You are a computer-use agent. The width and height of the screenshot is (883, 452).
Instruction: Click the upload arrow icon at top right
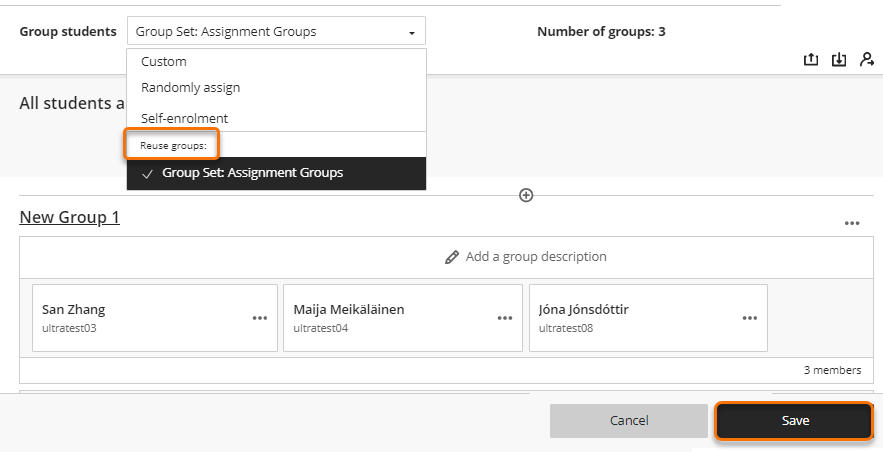point(811,60)
